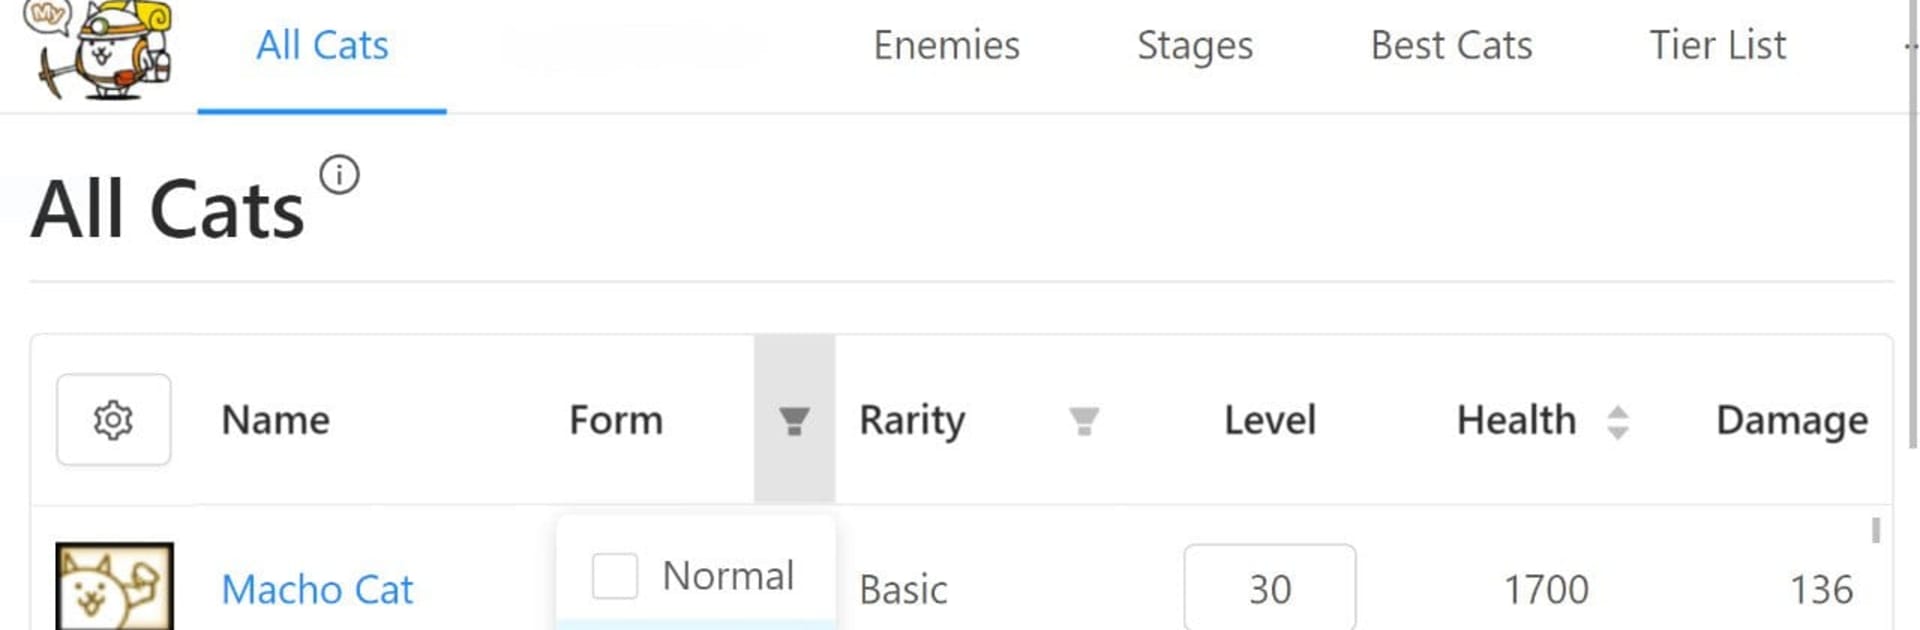The height and width of the screenshot is (630, 1920).
Task: Click the Level column header
Action: (1270, 420)
